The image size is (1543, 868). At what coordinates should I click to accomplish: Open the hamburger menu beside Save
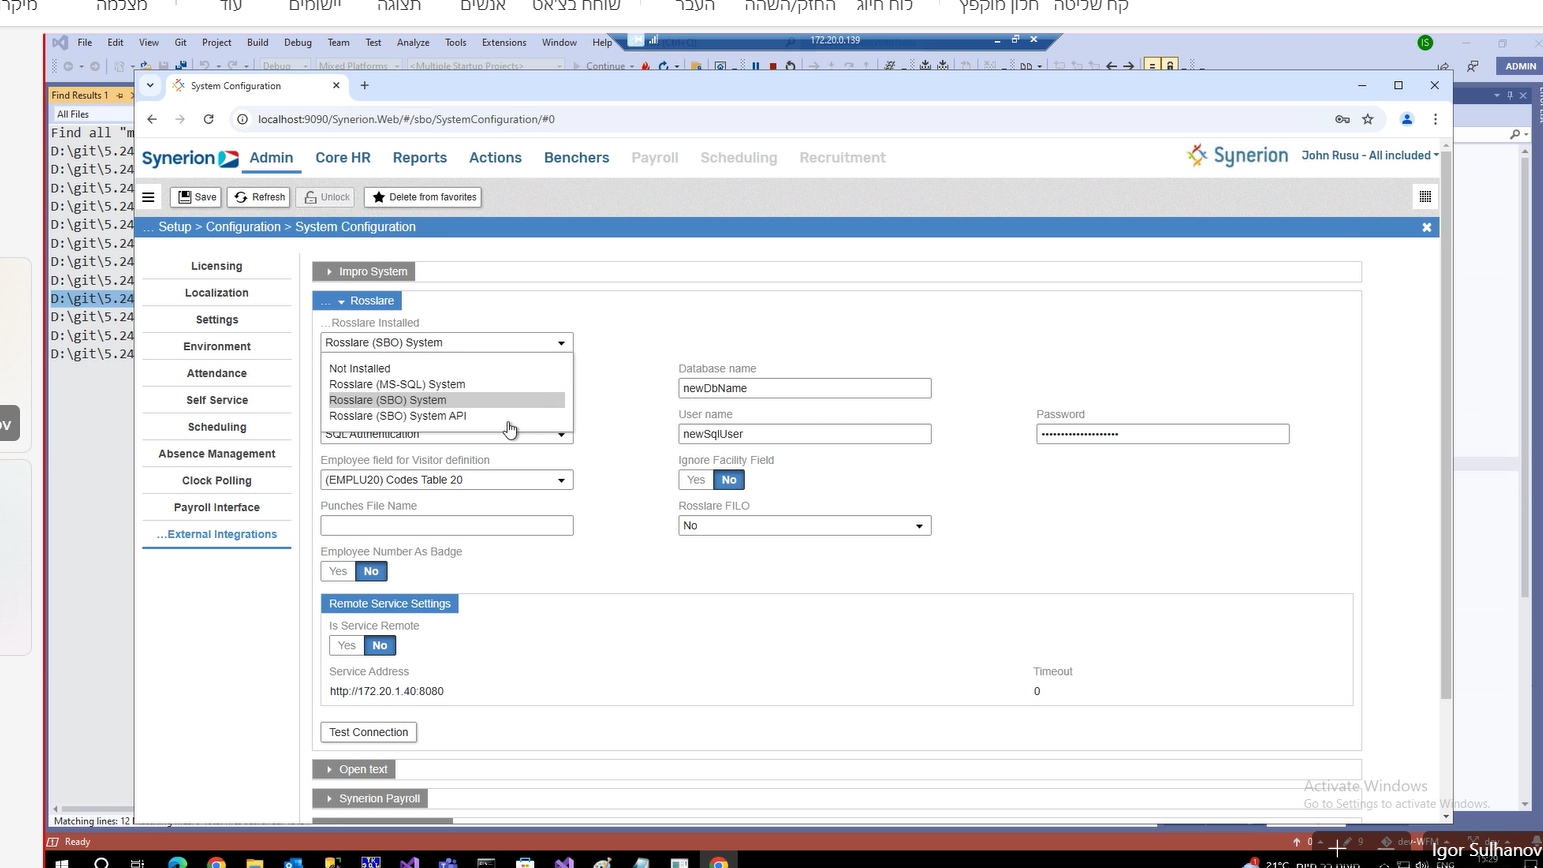tap(148, 197)
